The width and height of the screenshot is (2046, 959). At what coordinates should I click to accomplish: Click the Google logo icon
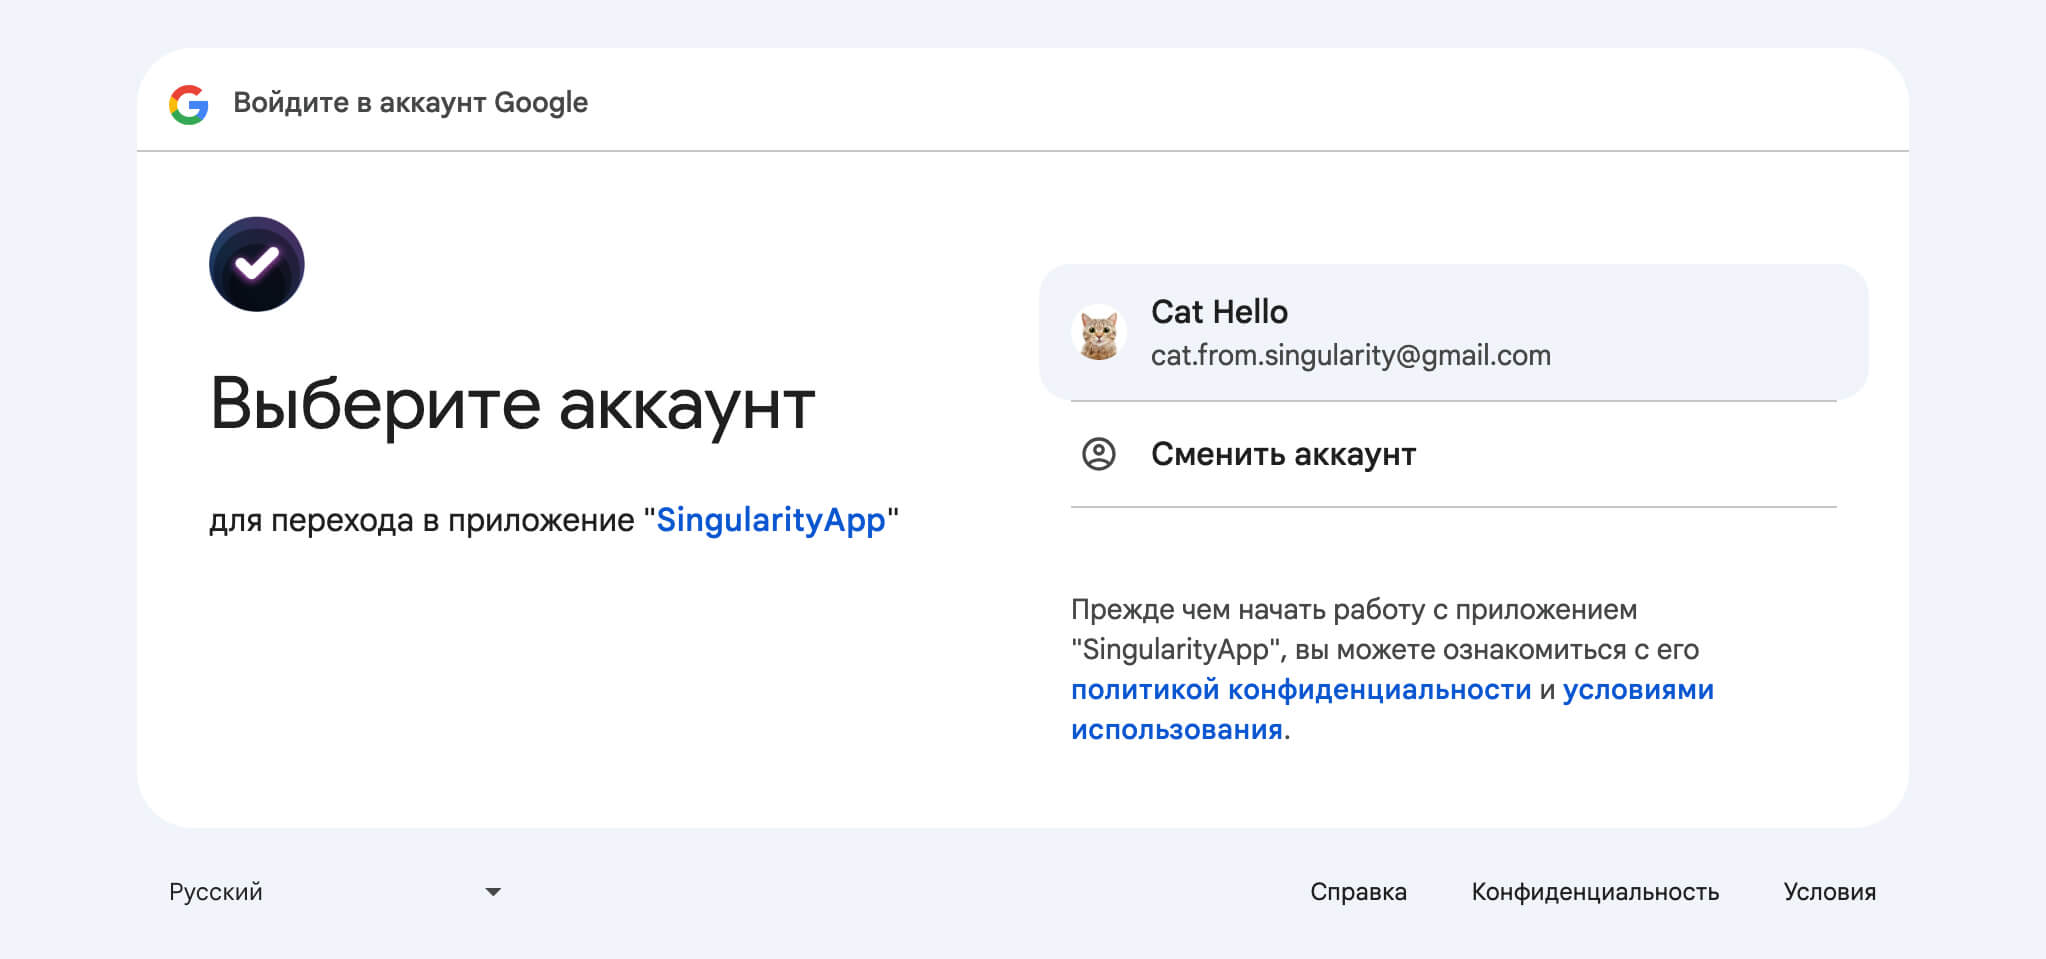(x=189, y=104)
